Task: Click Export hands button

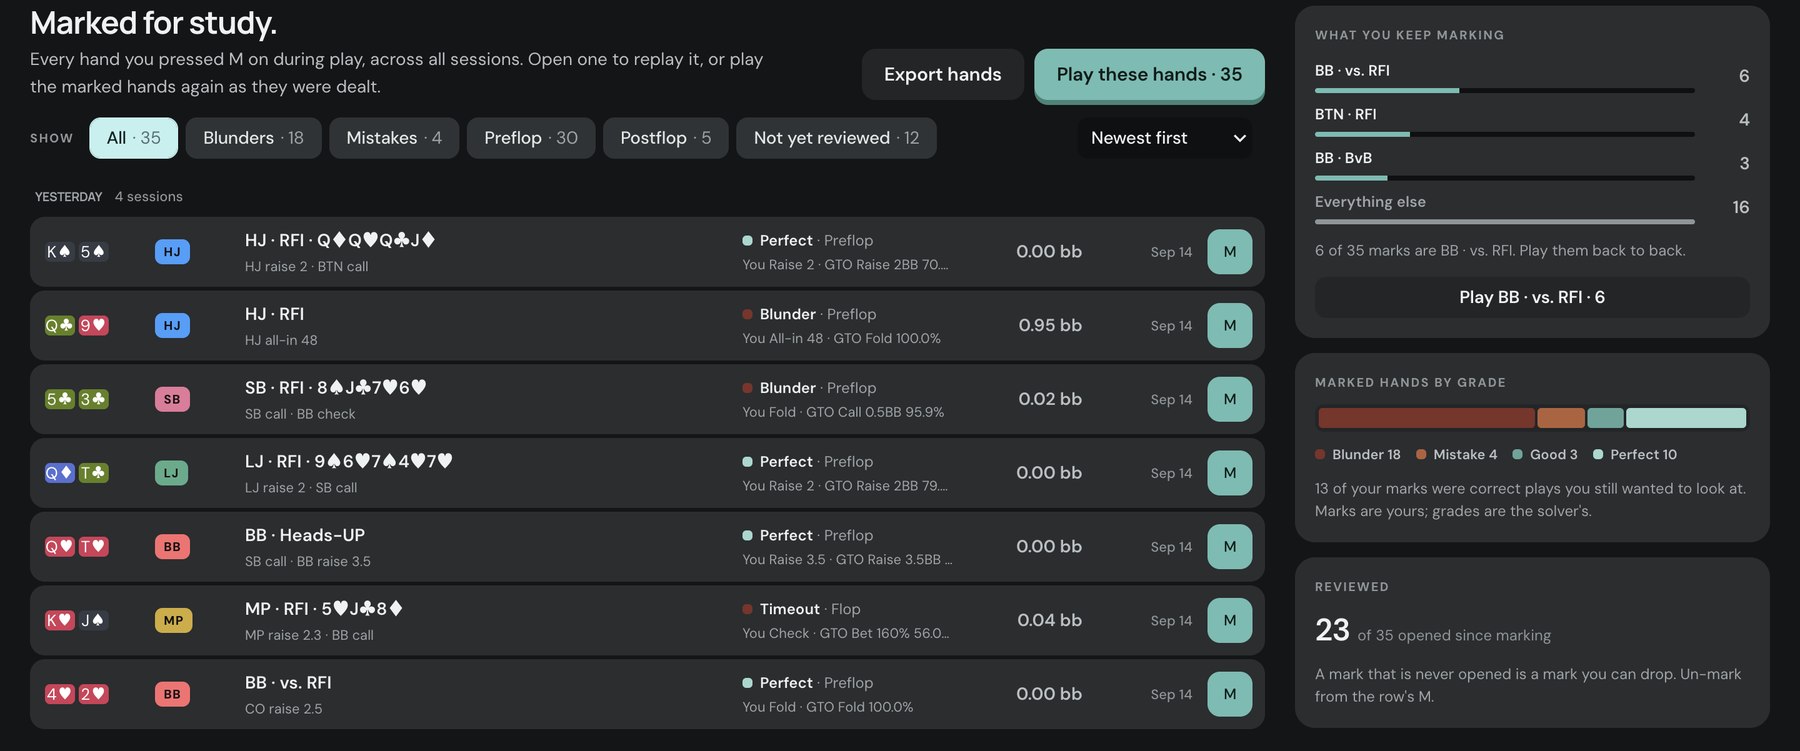Action: pos(943,74)
